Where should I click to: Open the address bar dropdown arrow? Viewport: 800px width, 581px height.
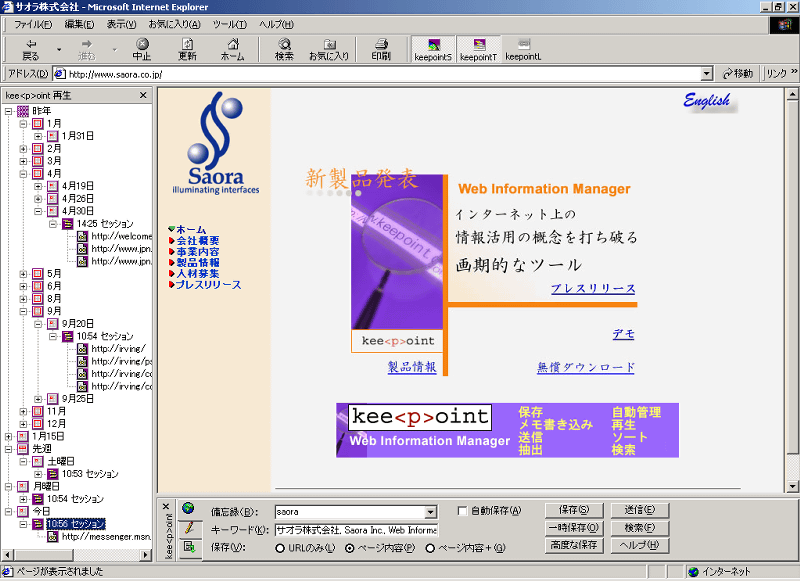click(x=706, y=74)
